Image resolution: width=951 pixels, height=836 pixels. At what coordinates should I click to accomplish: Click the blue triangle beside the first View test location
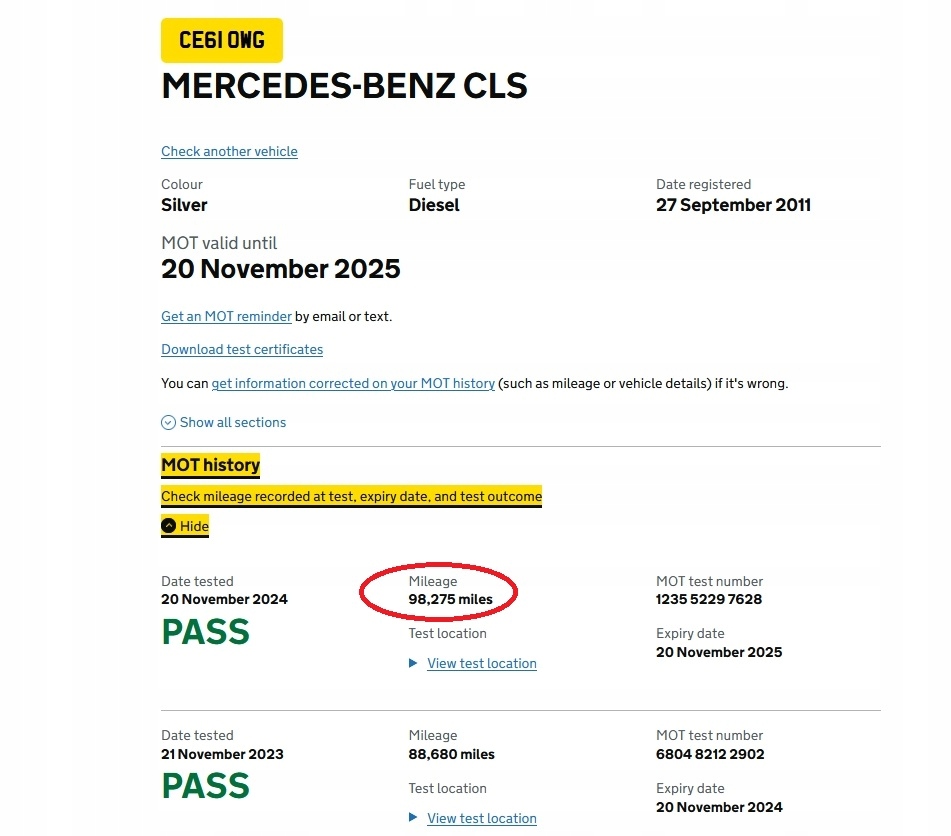(412, 663)
